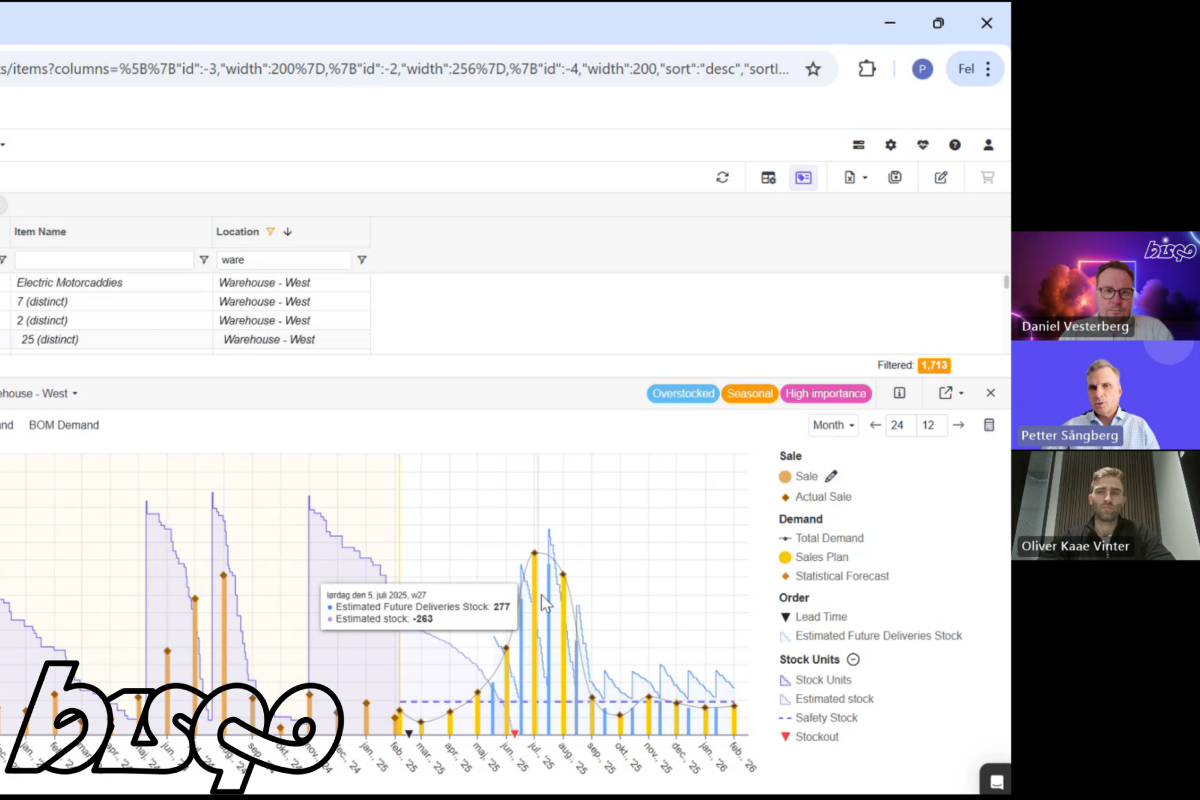Click the Location filter field containing 'ware'
This screenshot has width=1200, height=800.
click(284, 260)
